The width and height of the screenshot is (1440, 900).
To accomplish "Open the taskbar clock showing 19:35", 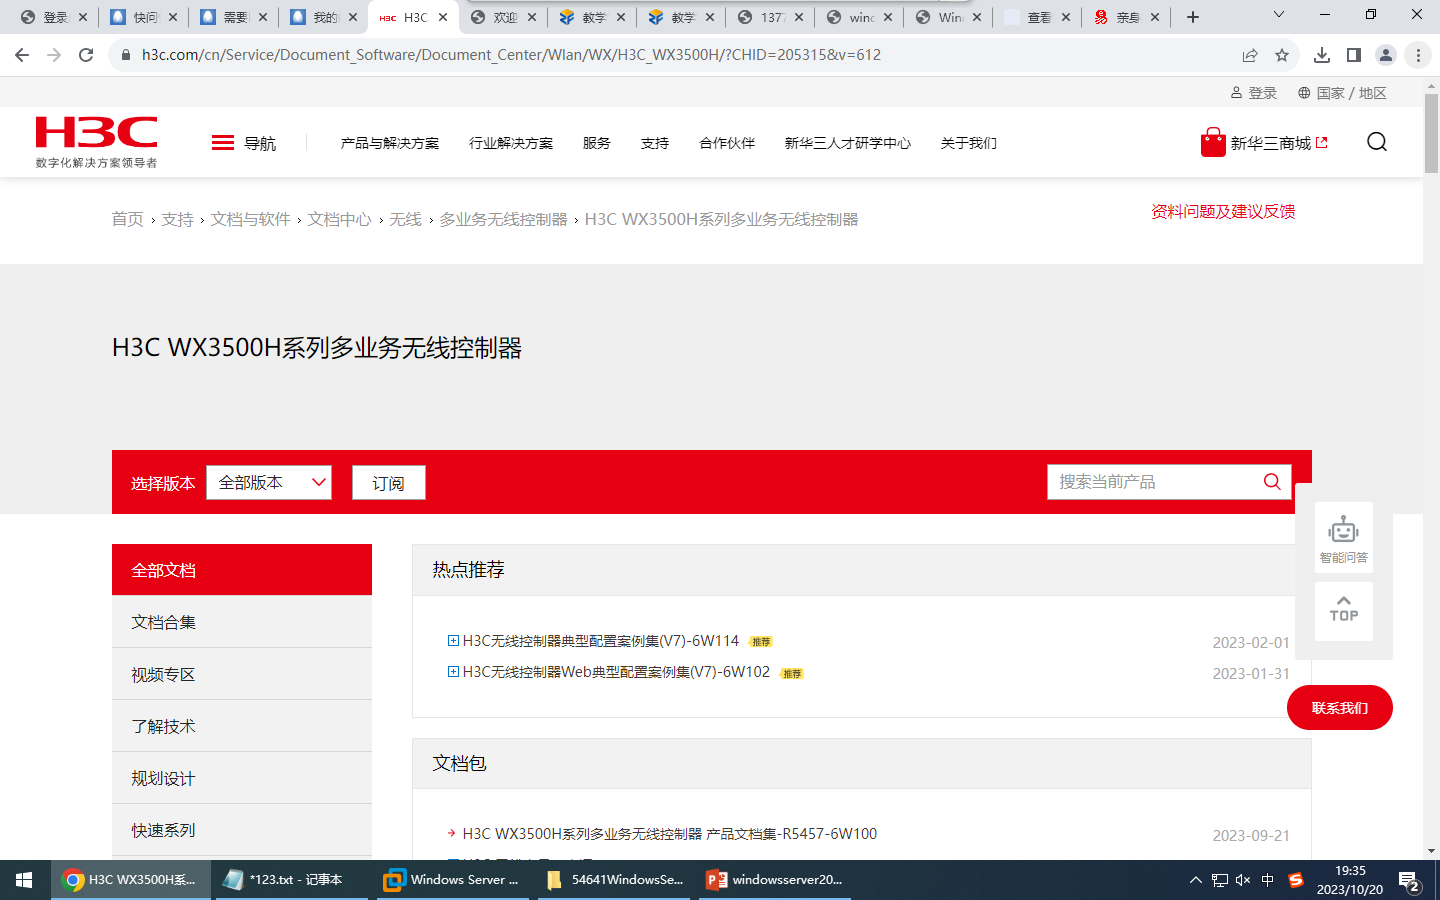I will coord(1350,880).
